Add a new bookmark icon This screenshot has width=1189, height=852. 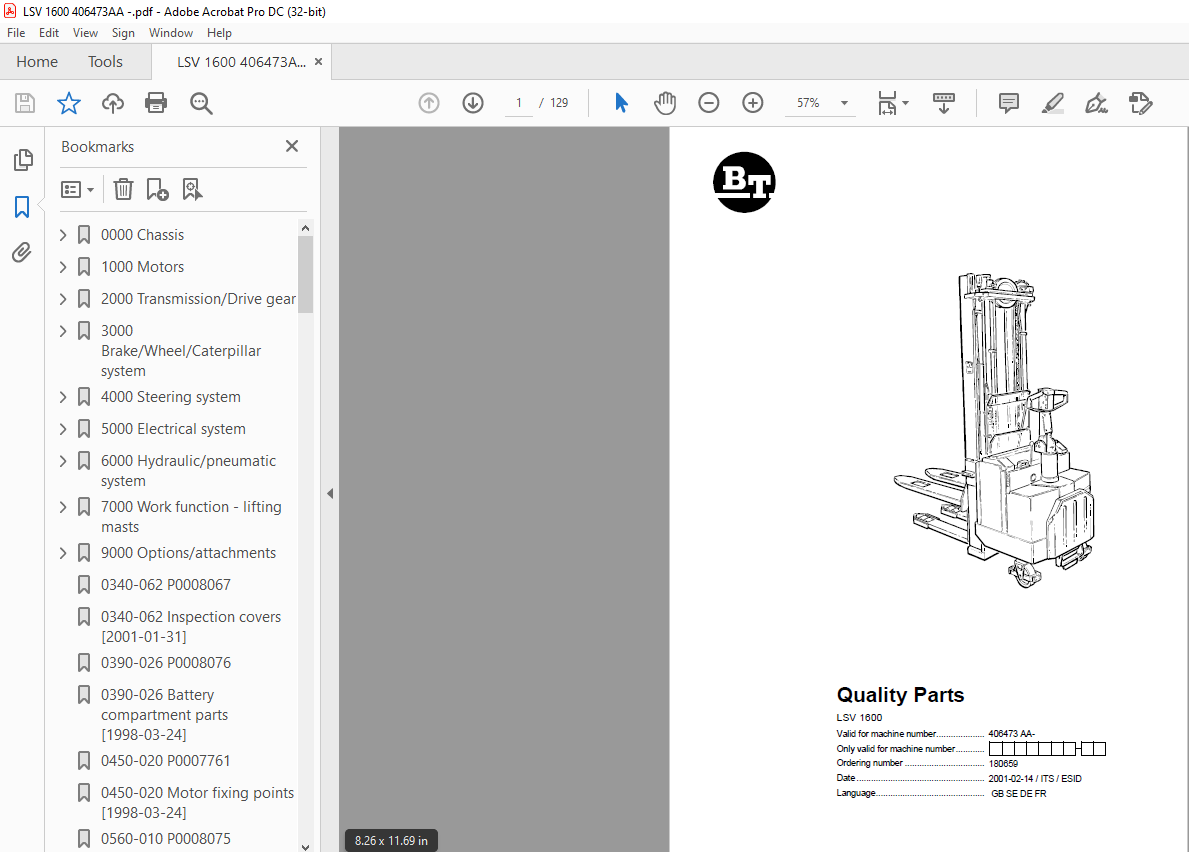point(157,190)
